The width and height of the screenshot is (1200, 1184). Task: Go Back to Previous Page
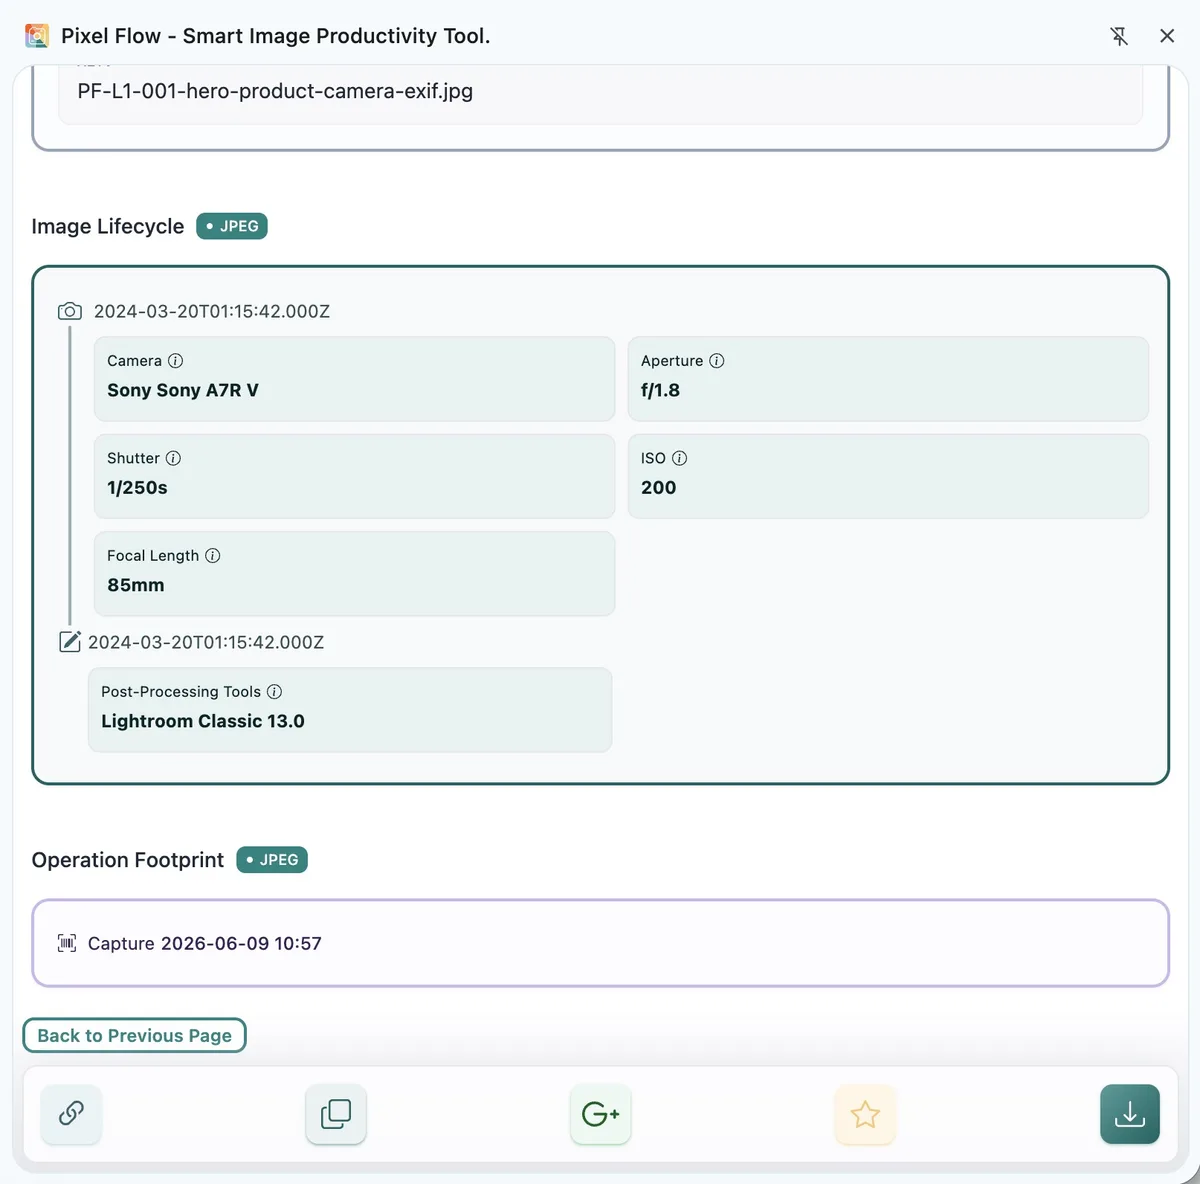pos(134,1036)
